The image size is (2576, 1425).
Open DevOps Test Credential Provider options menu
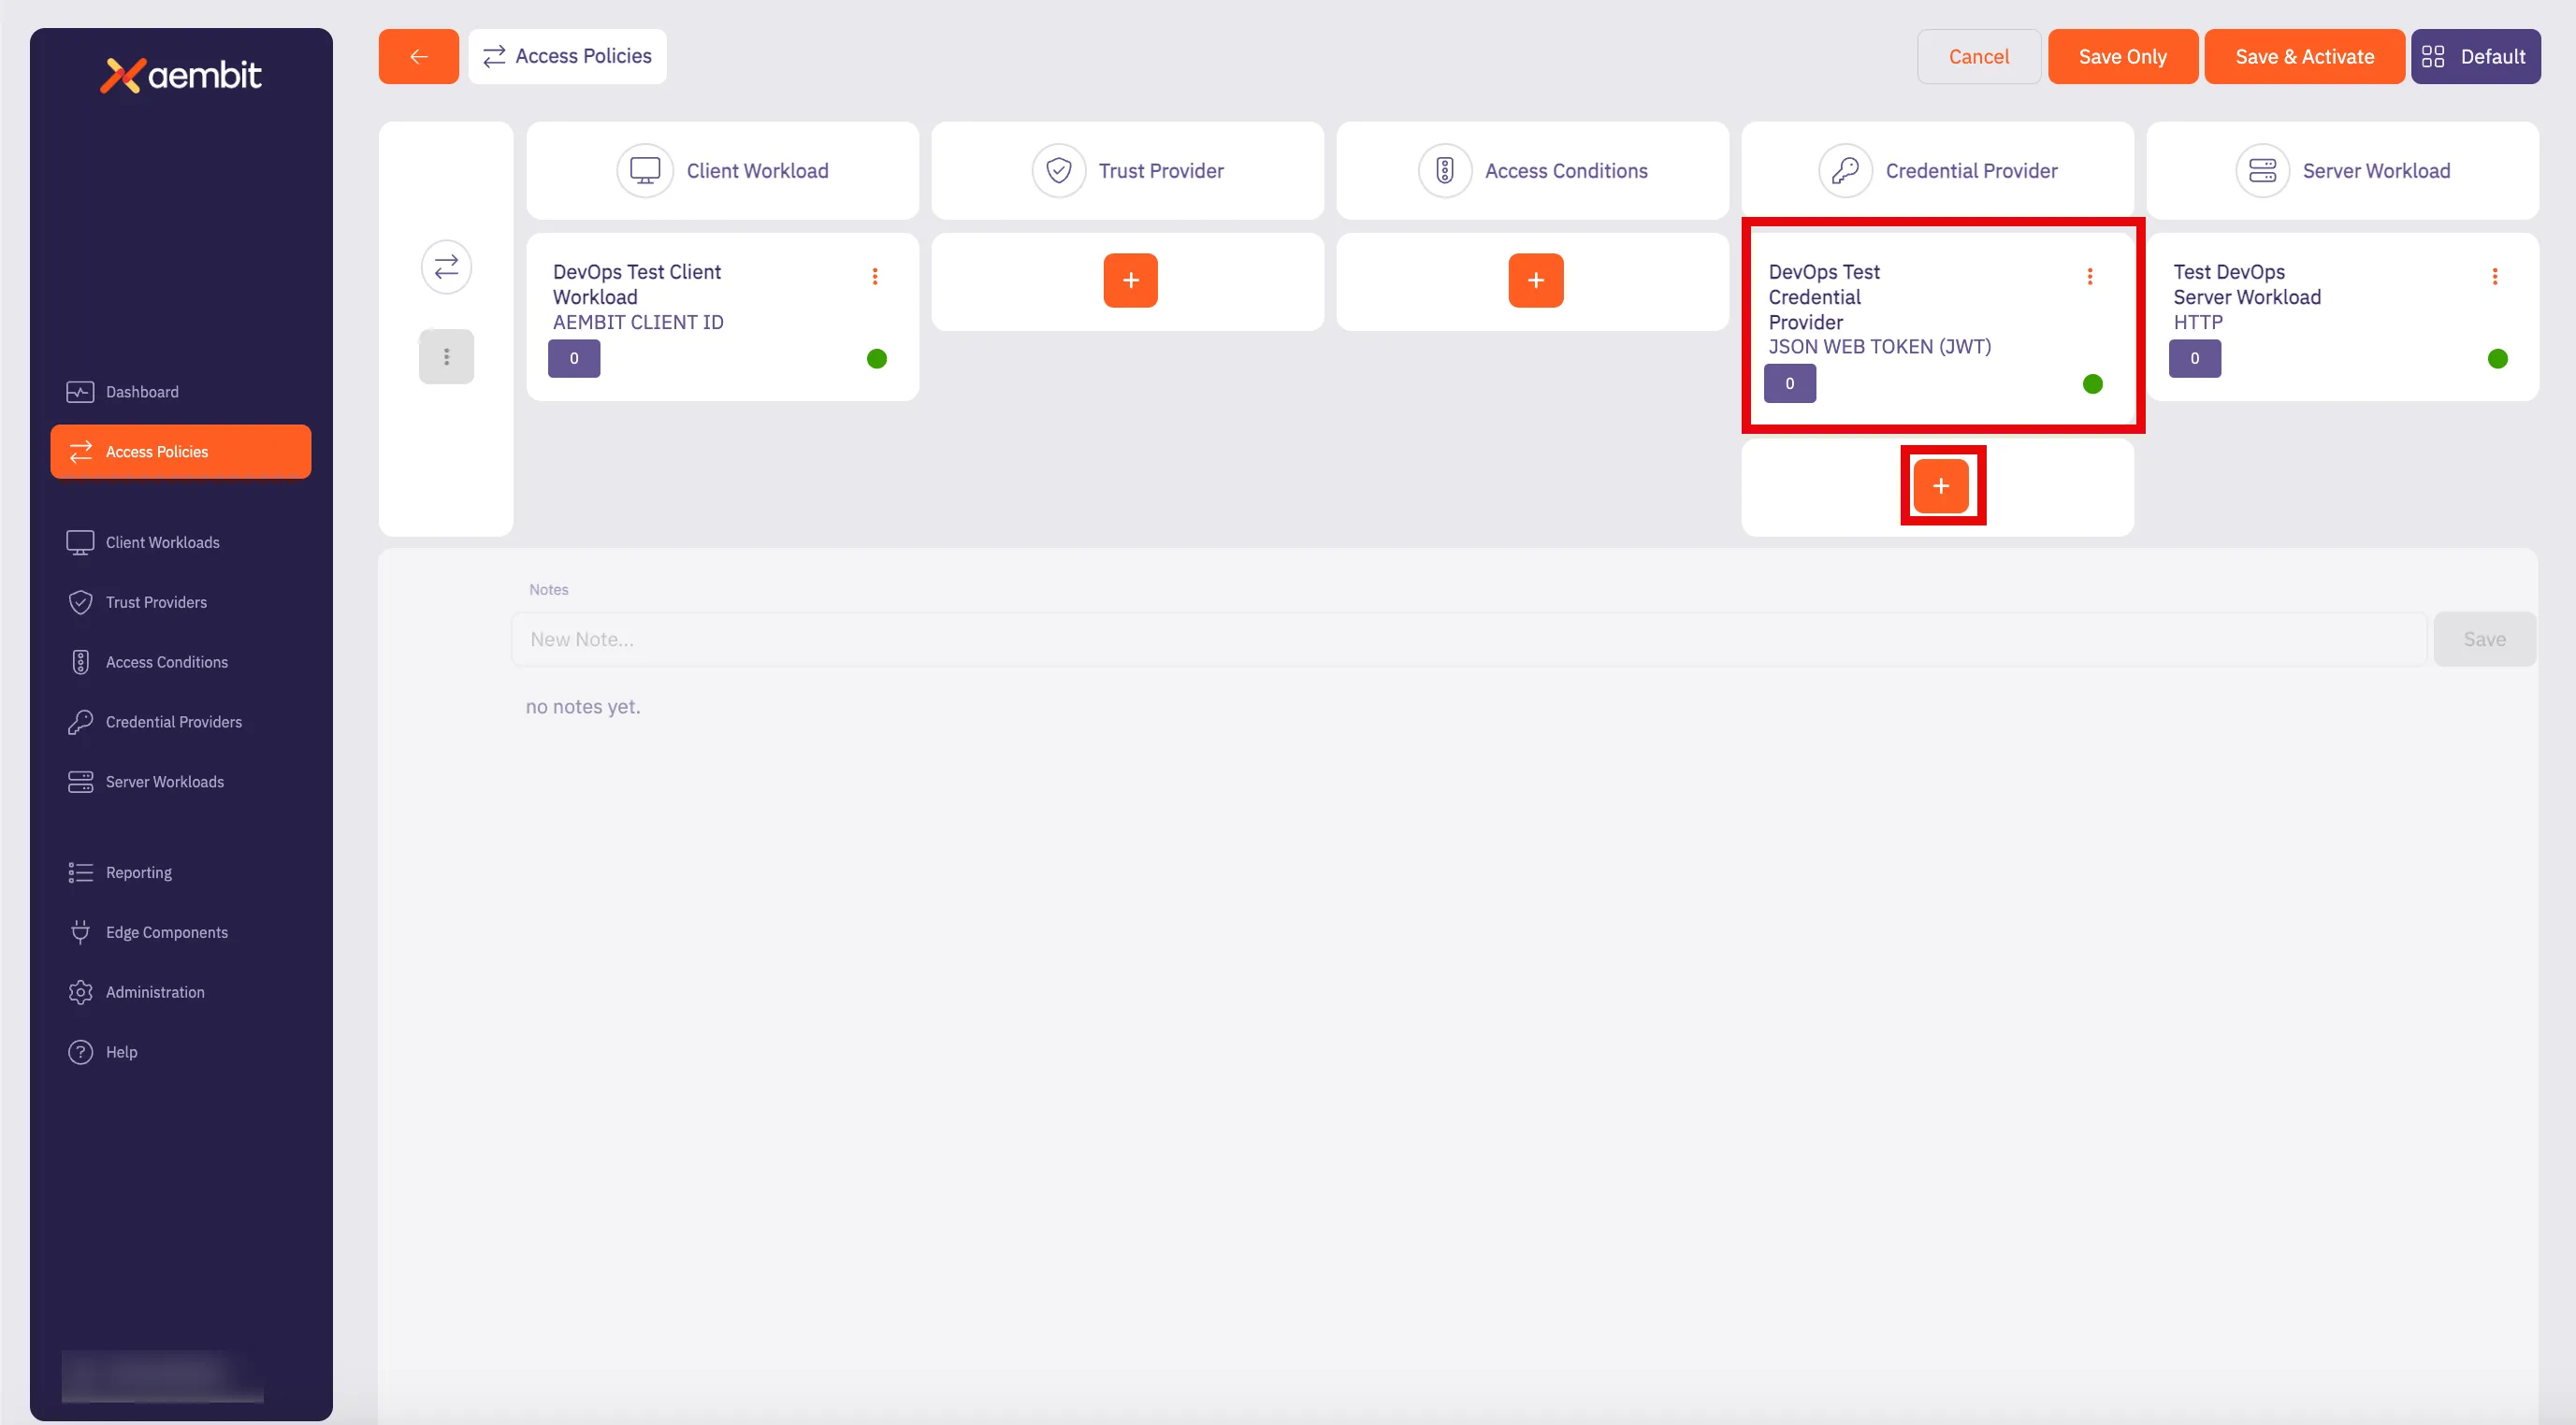coord(2089,276)
